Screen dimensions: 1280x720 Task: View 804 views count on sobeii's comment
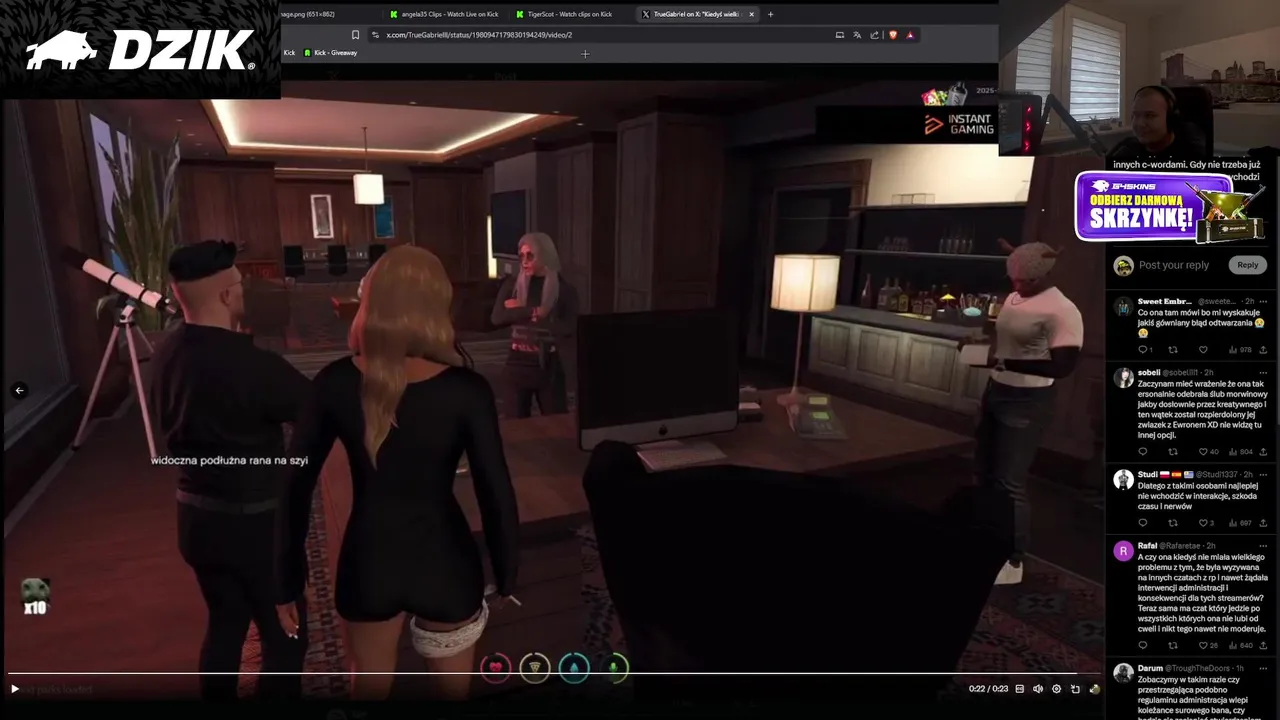tap(1239, 452)
